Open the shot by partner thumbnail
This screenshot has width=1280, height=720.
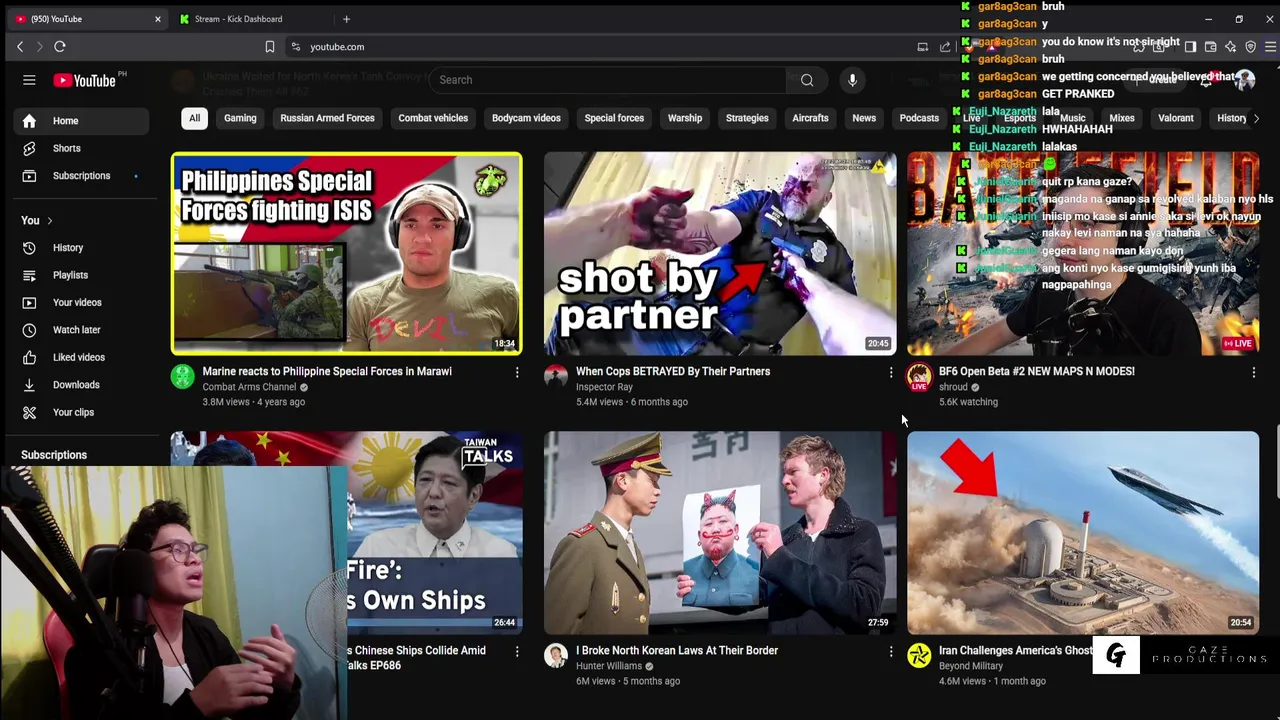720,254
